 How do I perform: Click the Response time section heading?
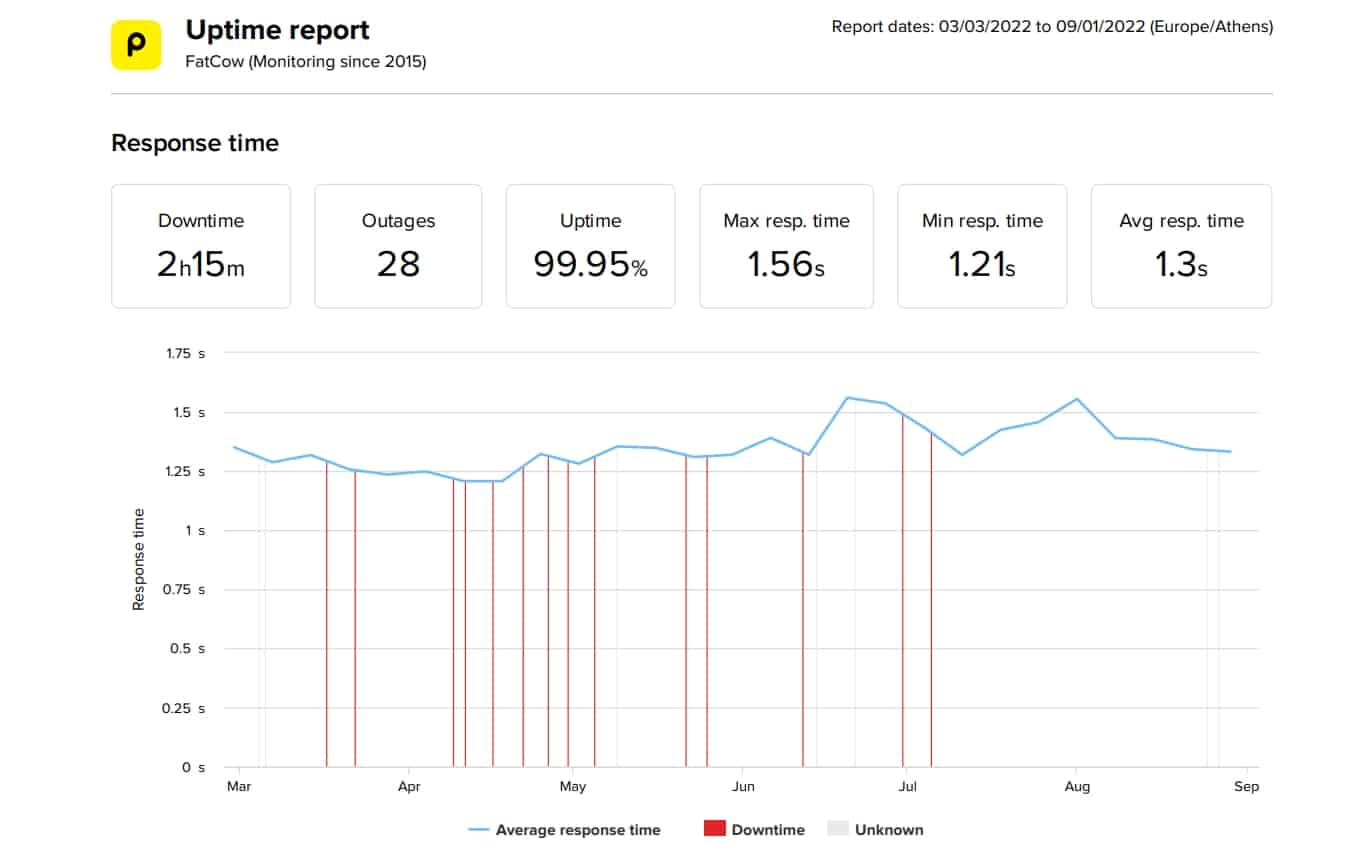[x=195, y=143]
